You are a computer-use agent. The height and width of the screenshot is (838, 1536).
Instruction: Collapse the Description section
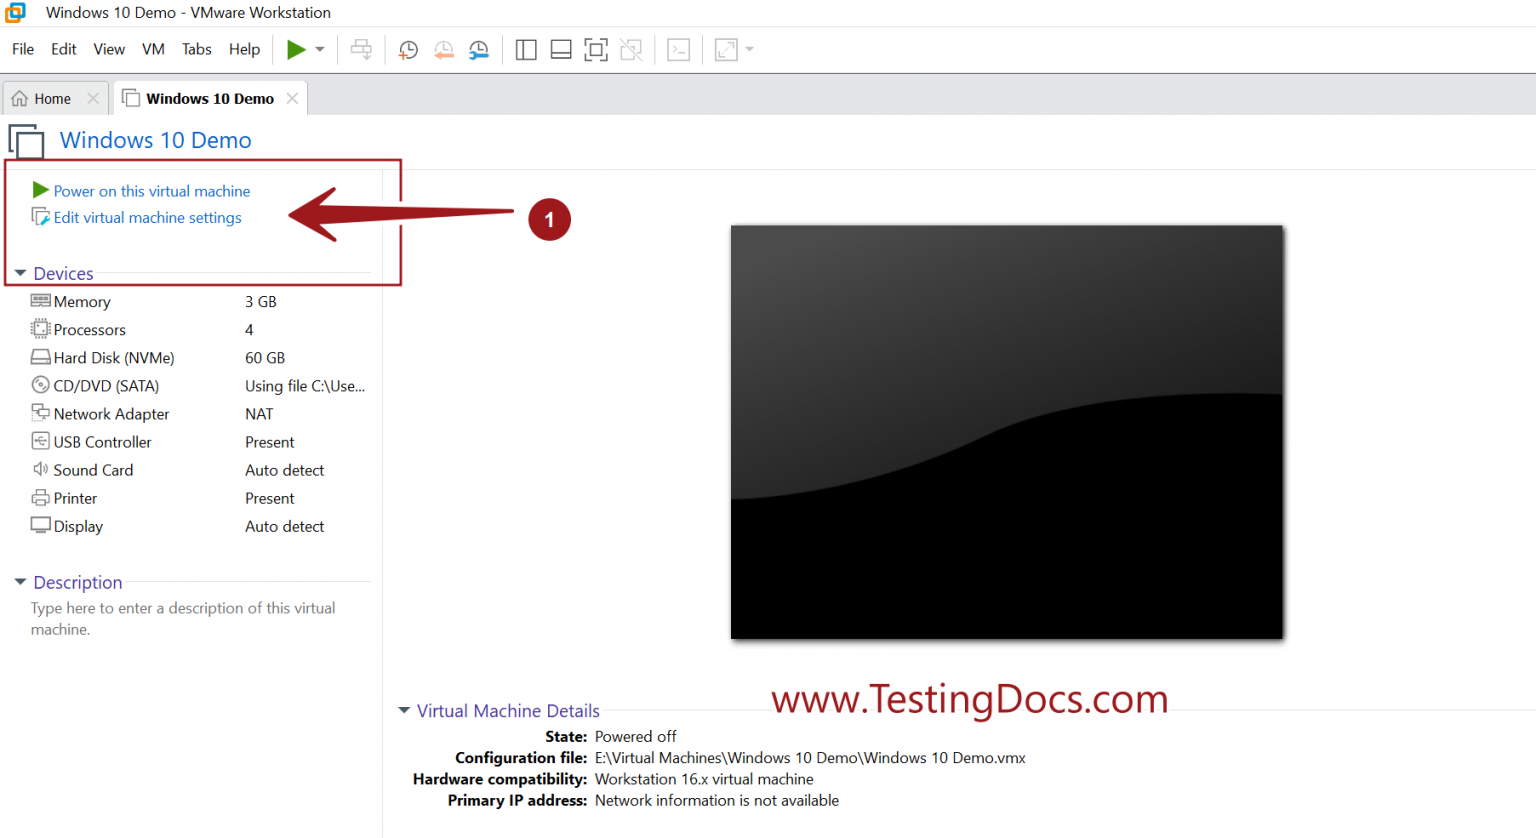20,582
